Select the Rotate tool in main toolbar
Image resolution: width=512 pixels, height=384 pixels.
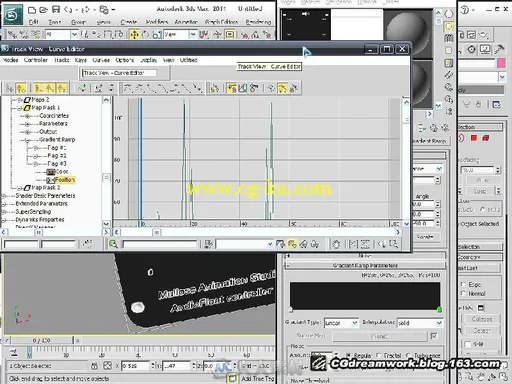coord(145,34)
